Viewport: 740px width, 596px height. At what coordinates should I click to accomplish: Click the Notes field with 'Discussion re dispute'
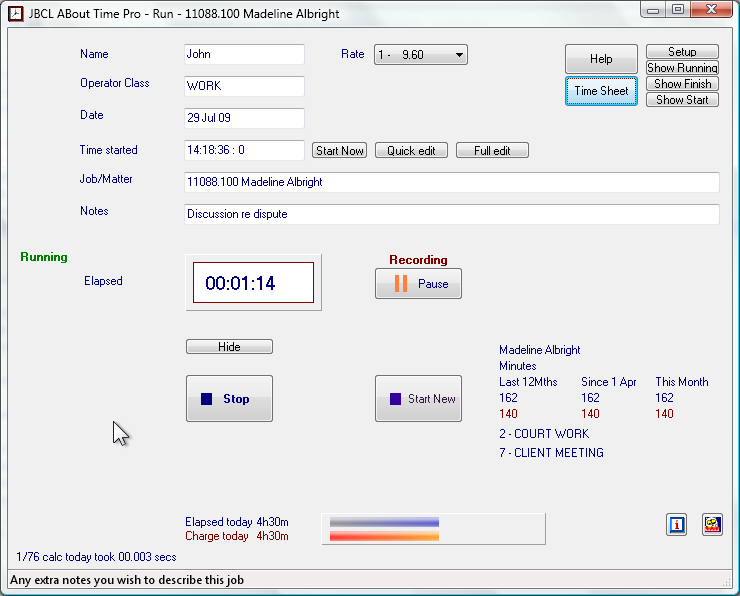click(451, 214)
